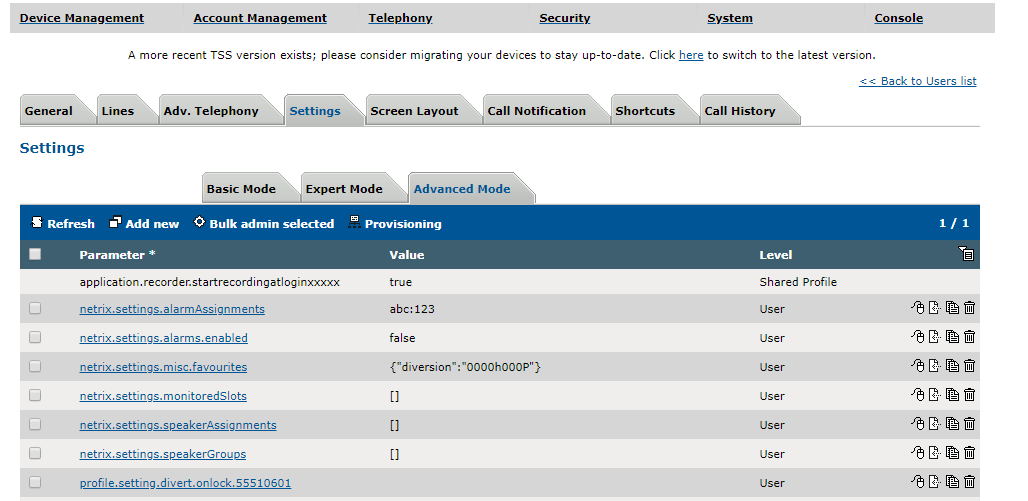Click mouse-shaped edit icon for speakerAssignments row
Screen dimensions: 1028x501
(x=917, y=424)
